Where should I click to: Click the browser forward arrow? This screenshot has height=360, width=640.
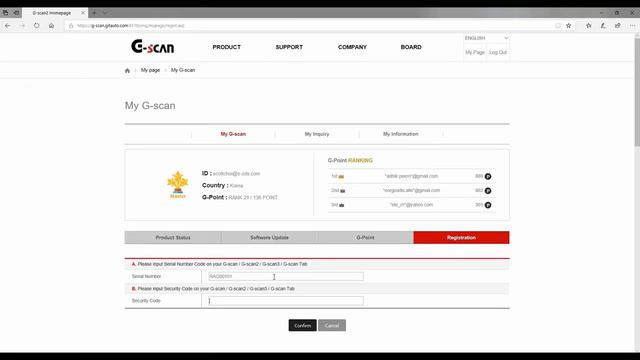pos(22,25)
